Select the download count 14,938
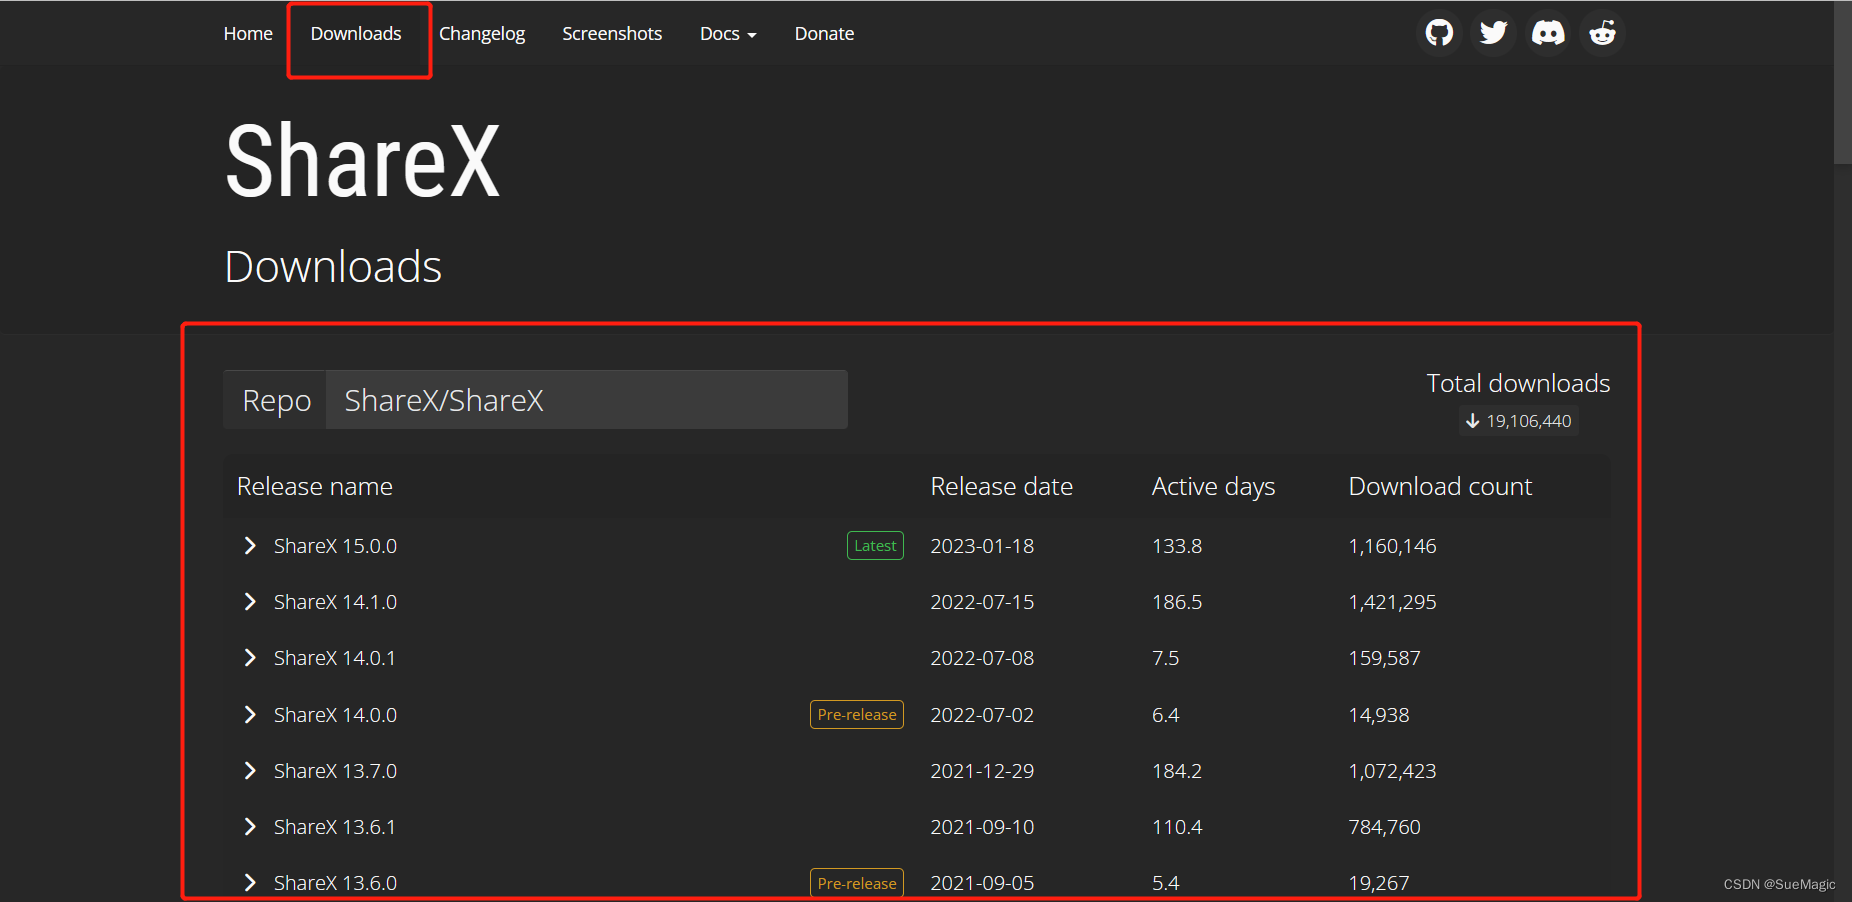 point(1379,715)
